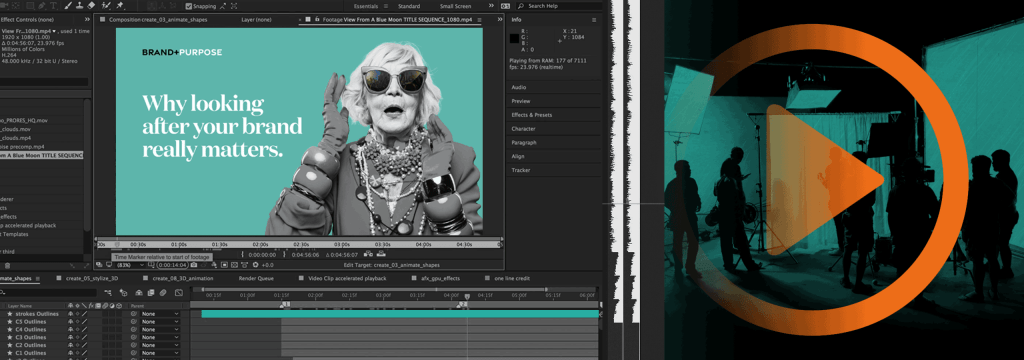This screenshot has height=360, width=1024.
Task: Click the pick whip for C1 Outlines
Action: (133, 353)
